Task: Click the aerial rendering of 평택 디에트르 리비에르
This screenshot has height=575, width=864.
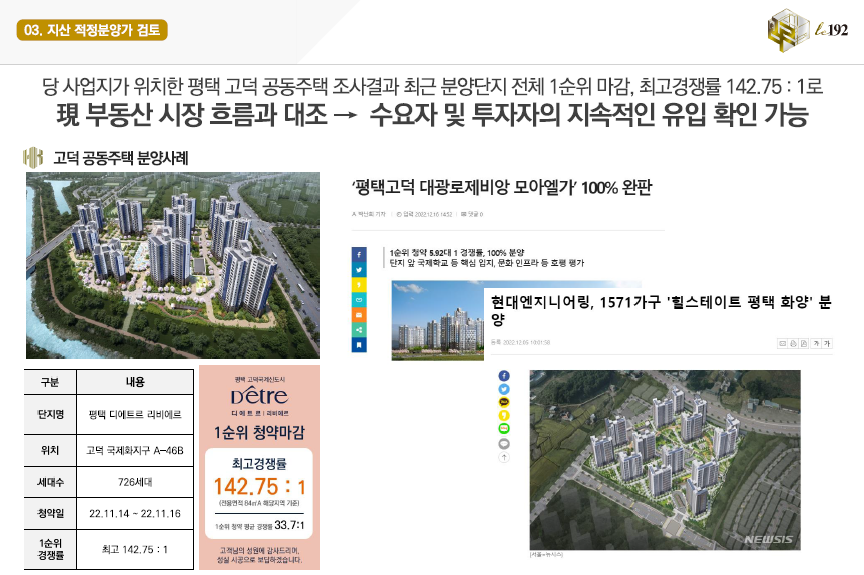Action: (x=173, y=265)
